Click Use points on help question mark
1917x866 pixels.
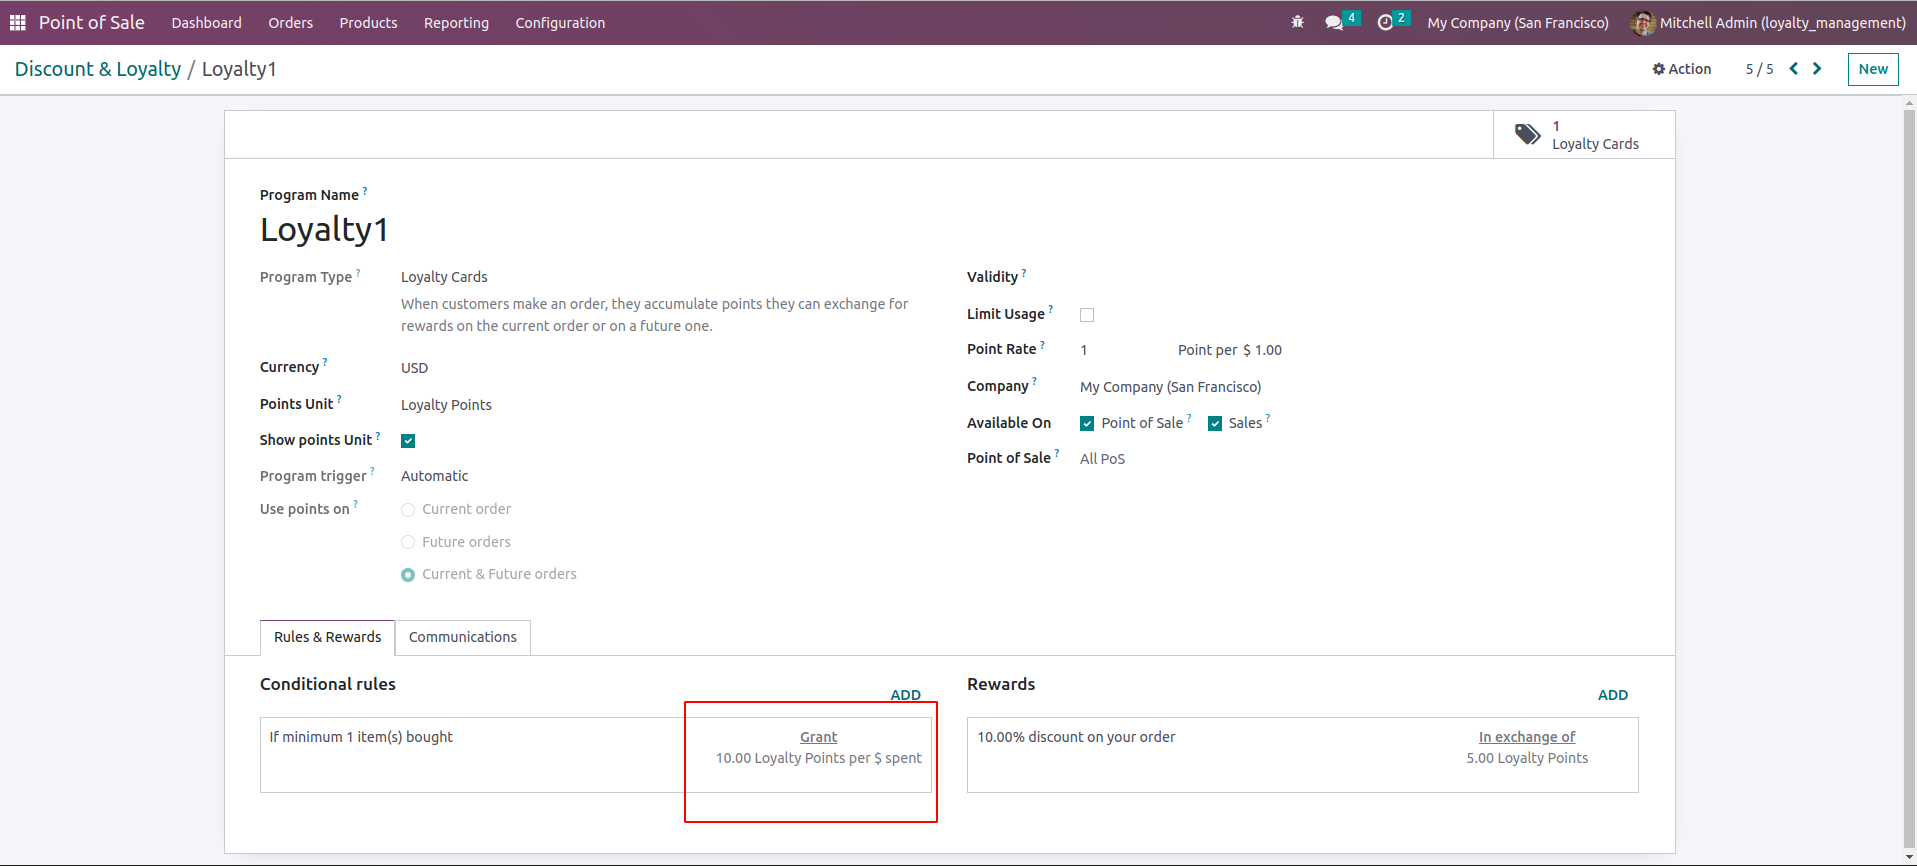pyautogui.click(x=356, y=504)
